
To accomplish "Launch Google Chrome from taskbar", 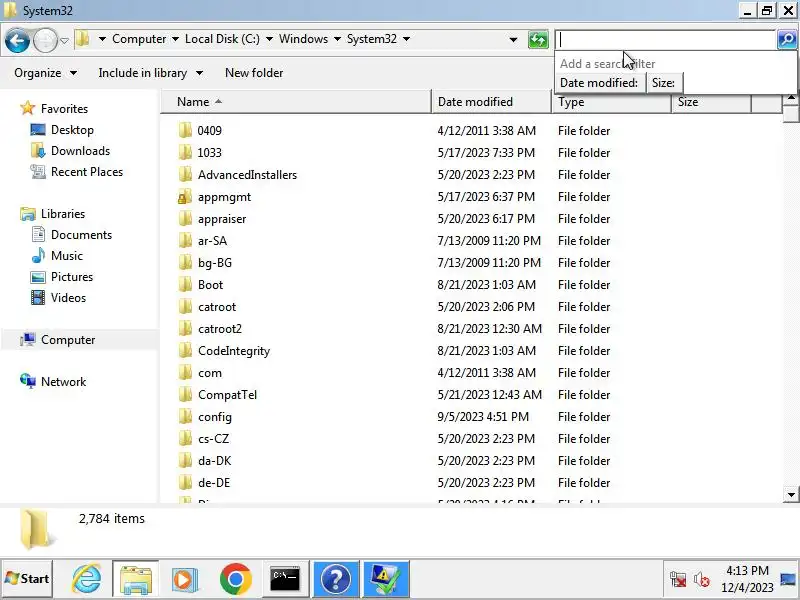I will pyautogui.click(x=236, y=579).
